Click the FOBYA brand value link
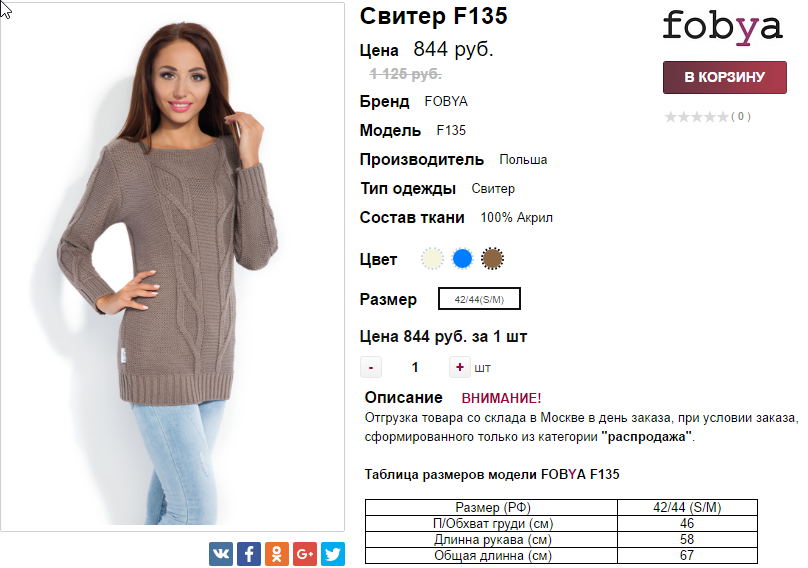 point(446,102)
